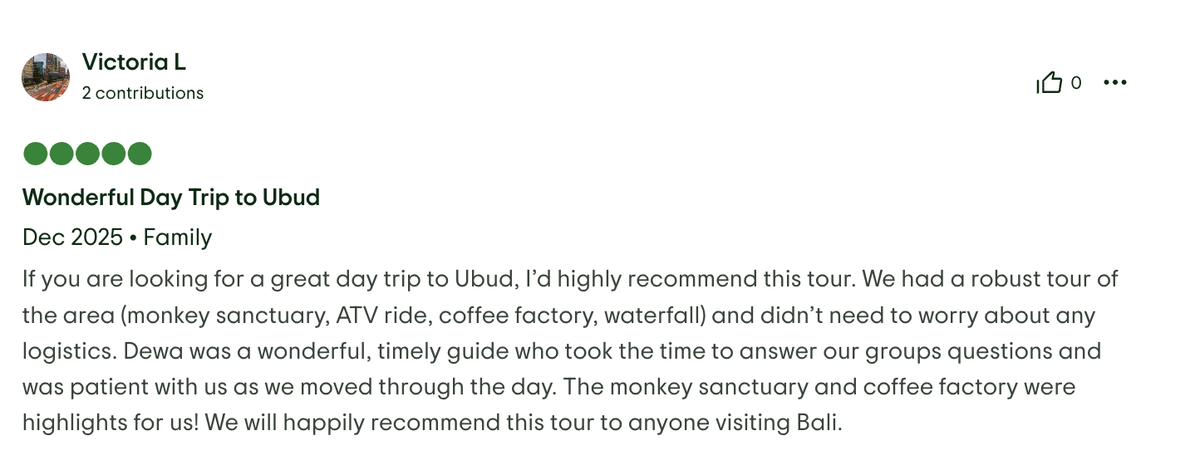Click the helpful vote count "0"

tap(1076, 83)
